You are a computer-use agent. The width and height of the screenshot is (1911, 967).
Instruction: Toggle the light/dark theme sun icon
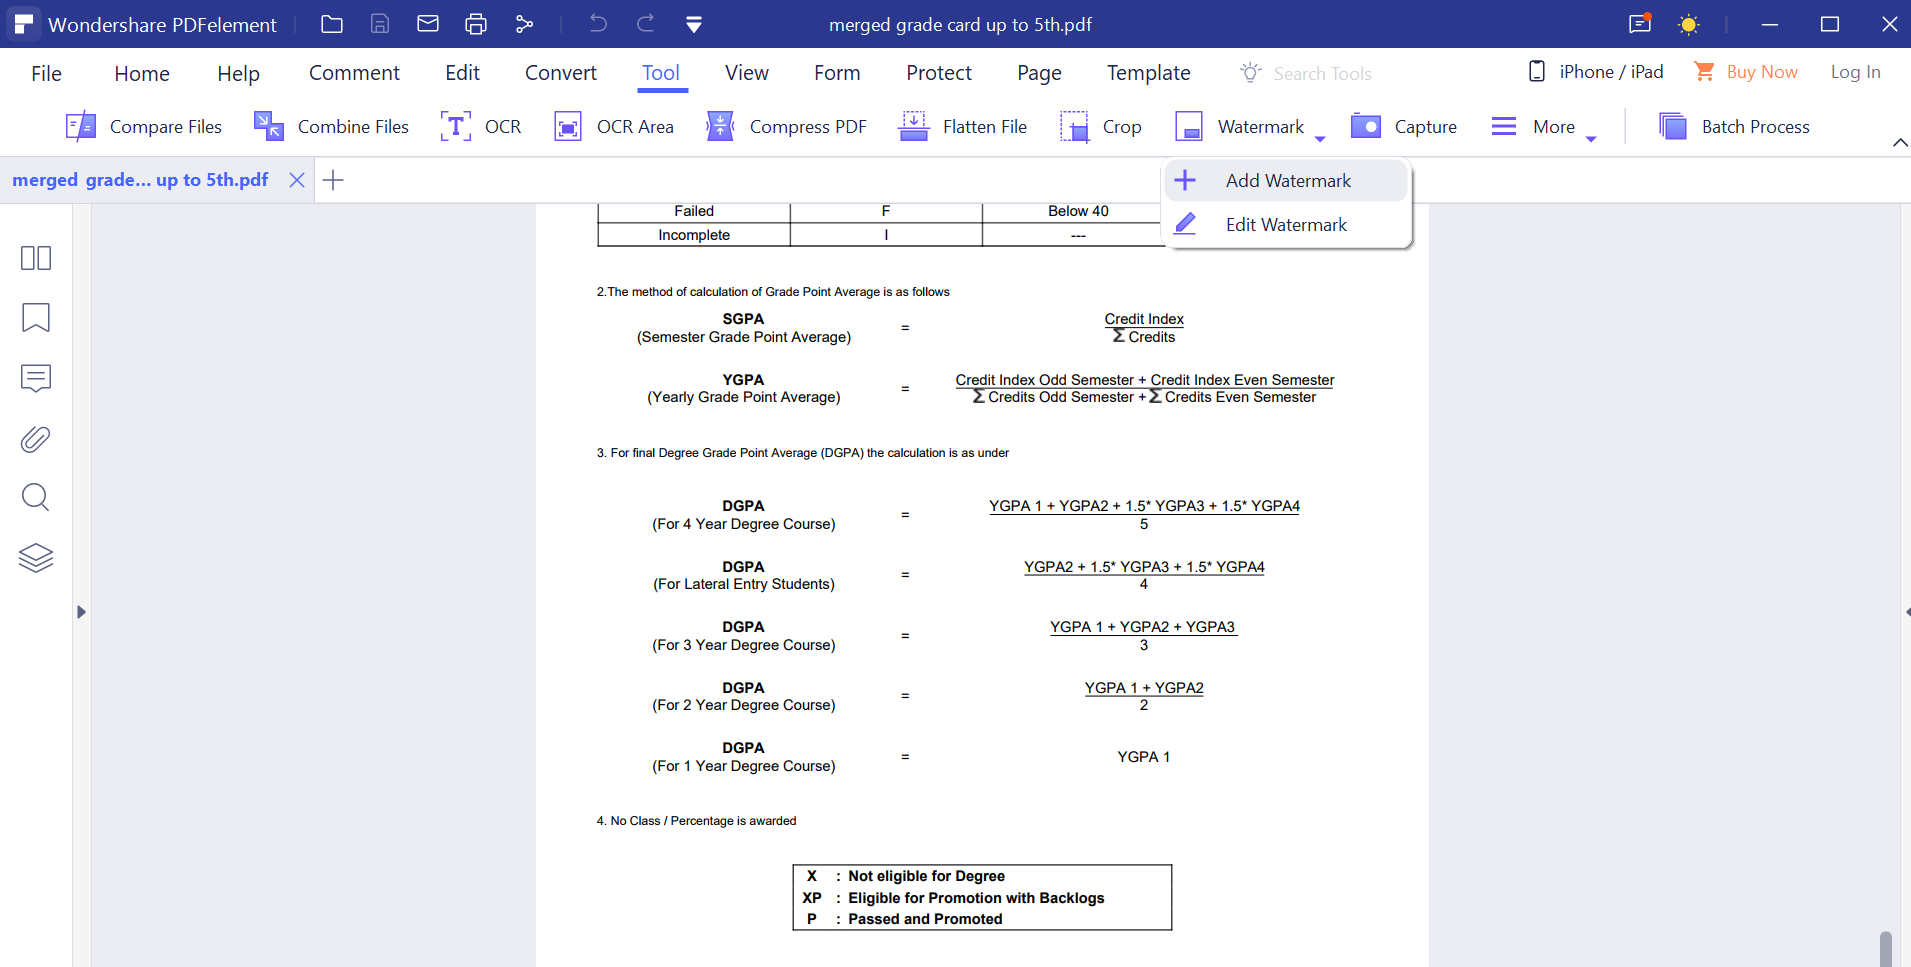coord(1688,24)
